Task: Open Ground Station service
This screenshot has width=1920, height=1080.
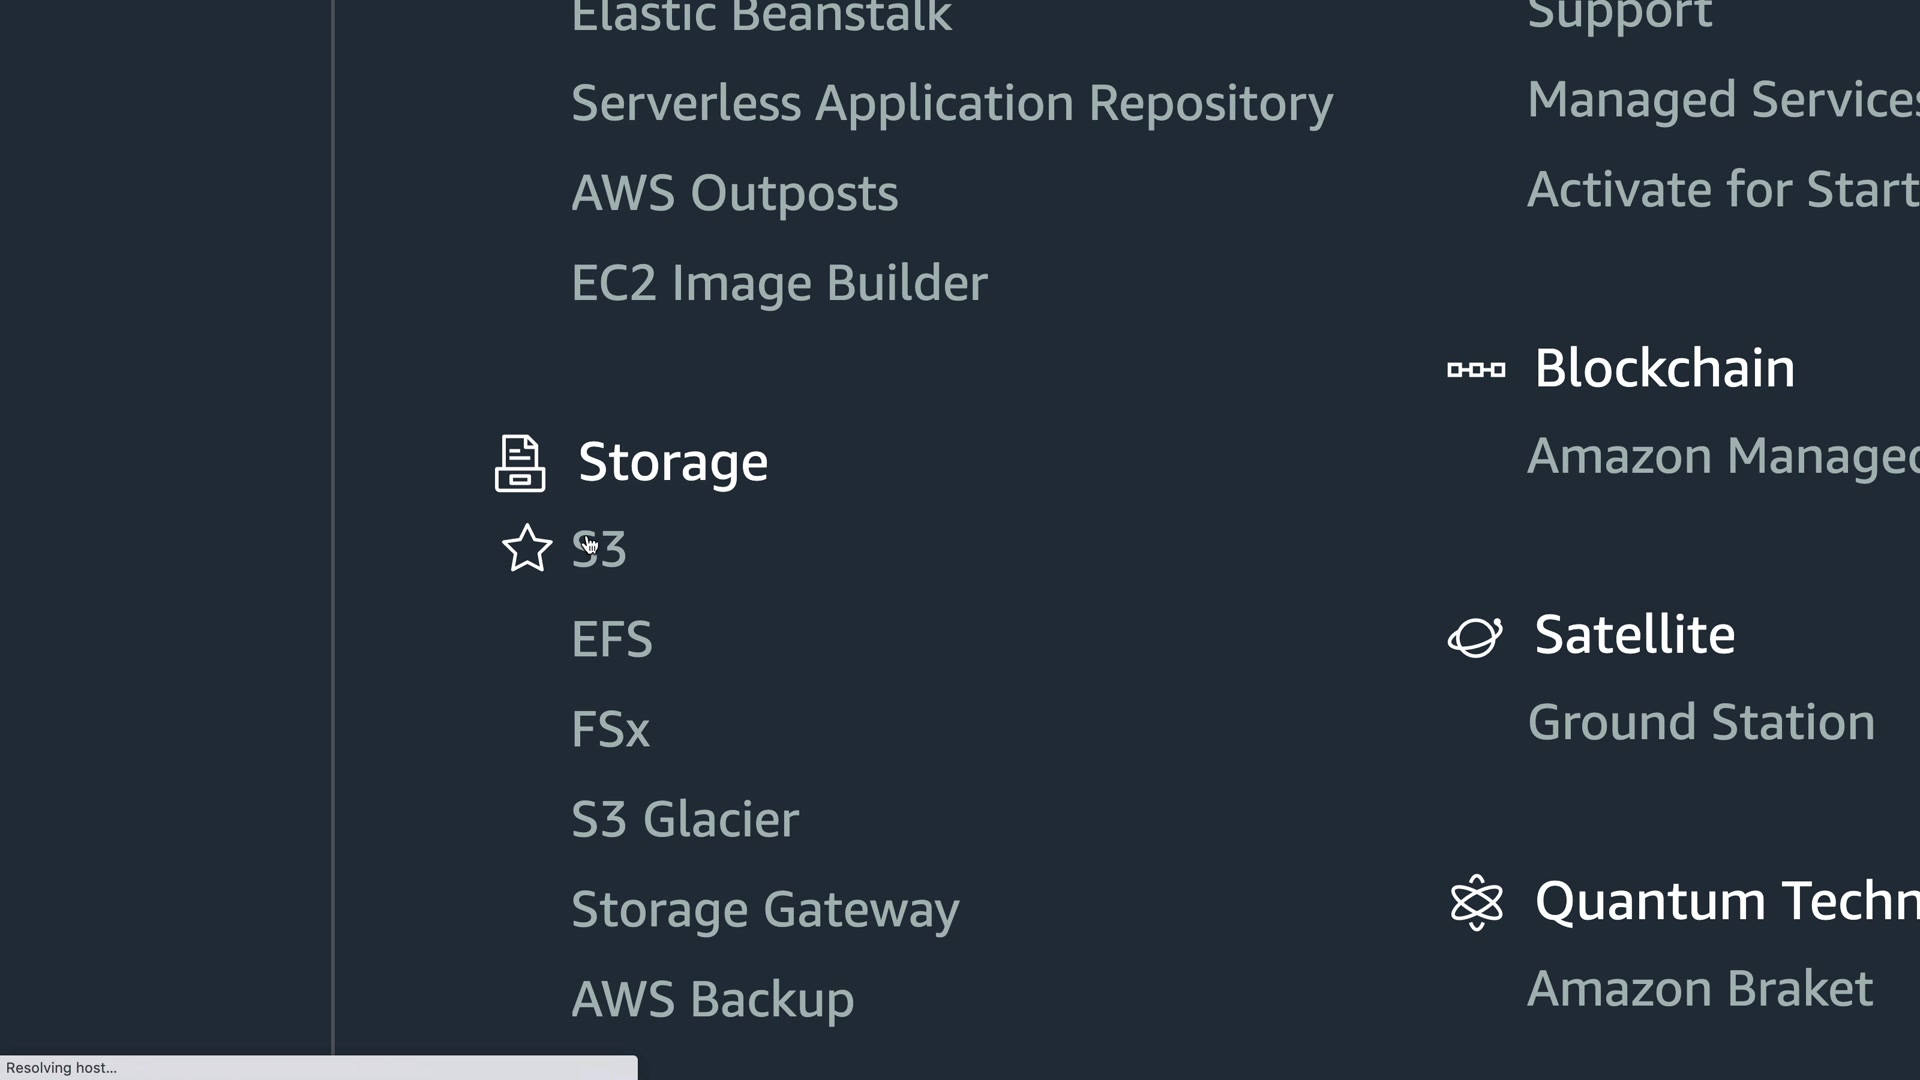Action: point(1701,723)
